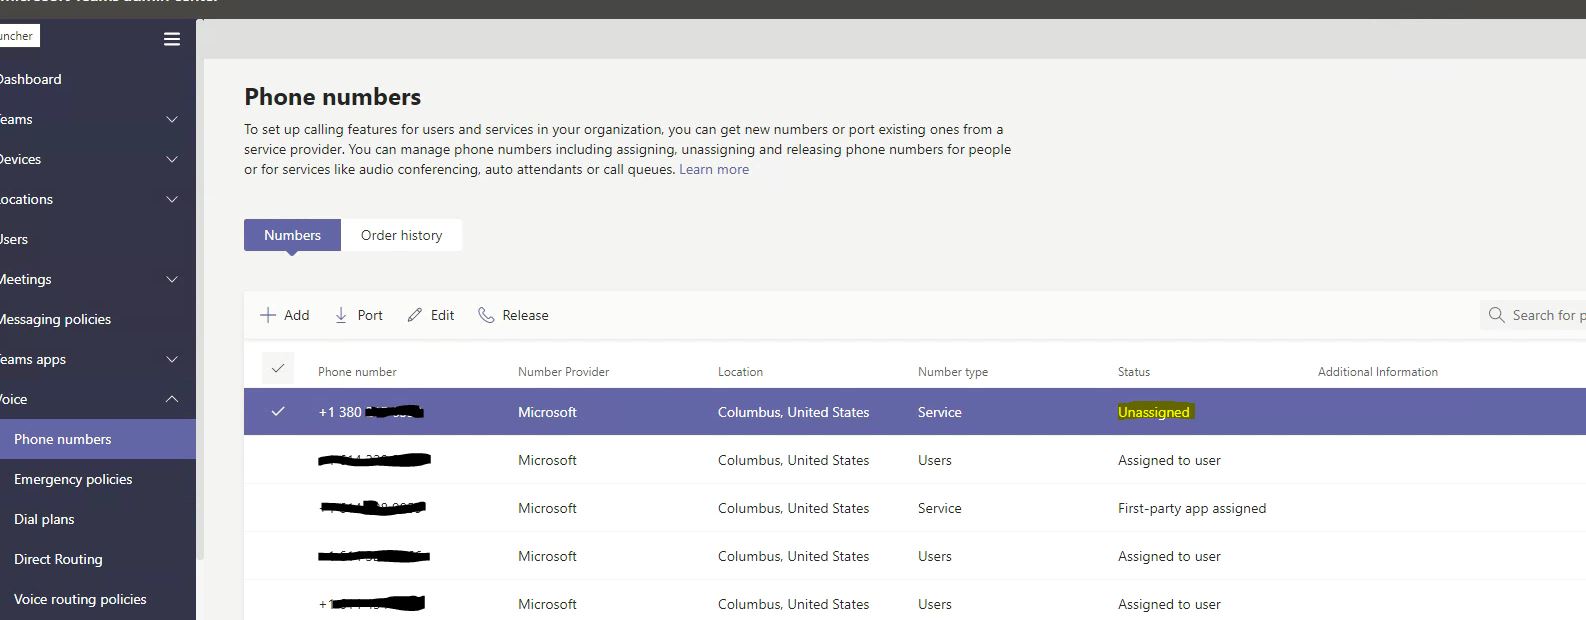Viewport: 1586px width, 620px height.
Task: Expand the Teams sidebar section chevron
Action: point(172,119)
